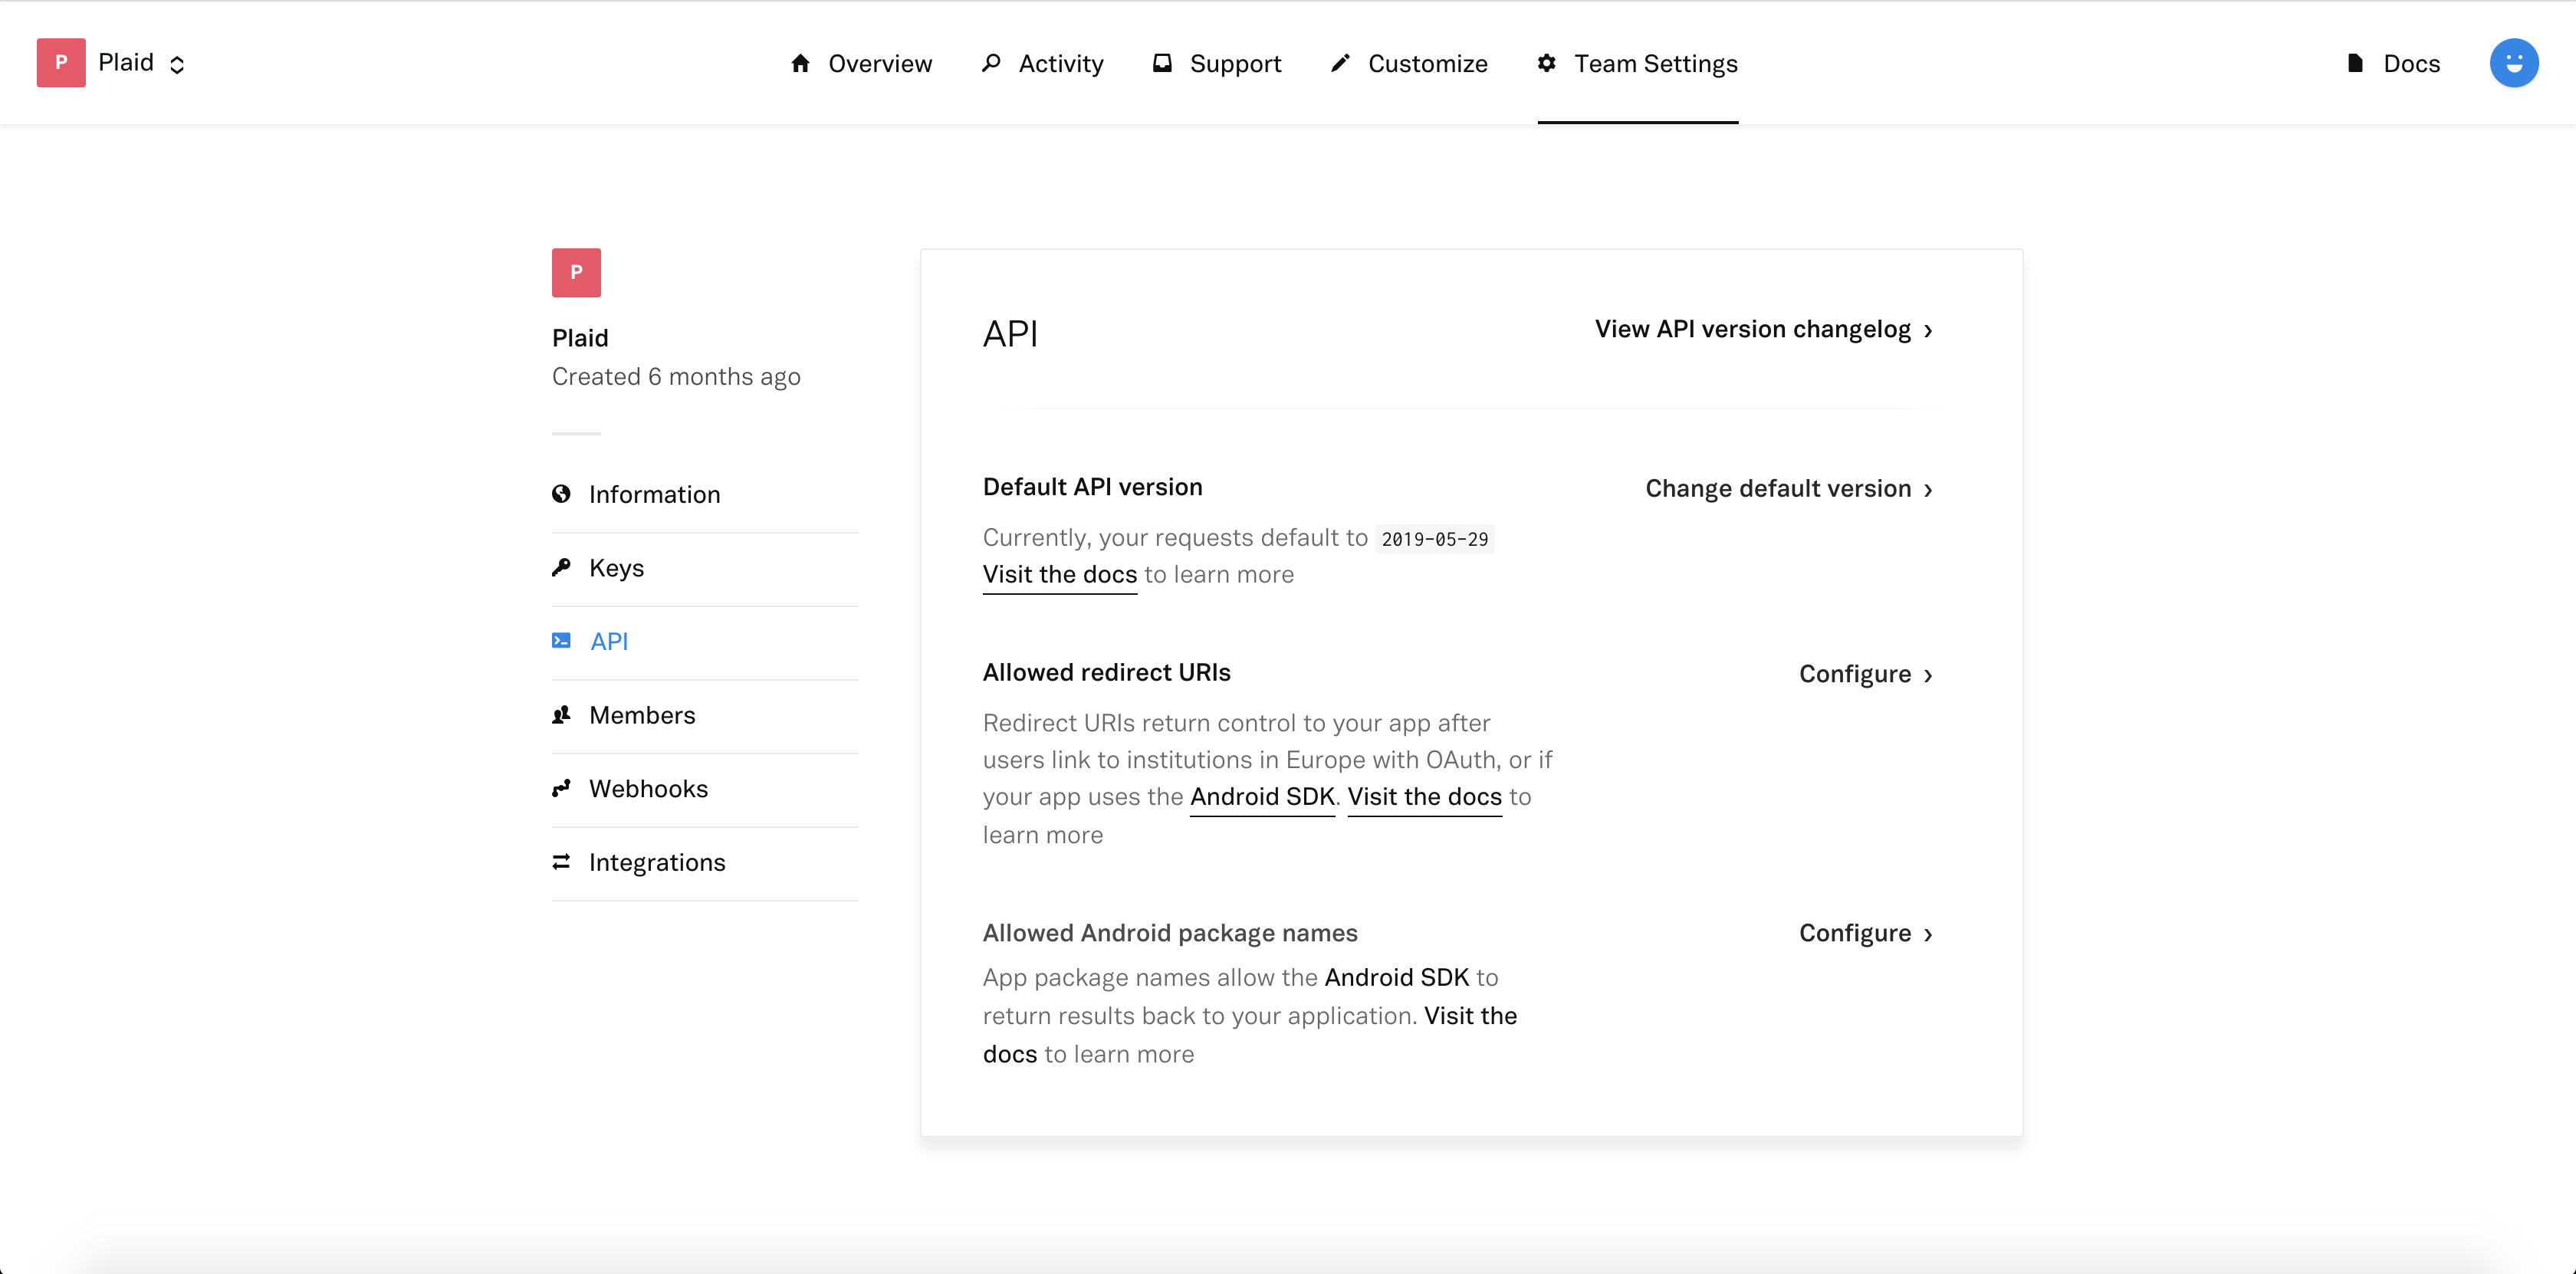Open Configure for Android package names
The height and width of the screenshot is (1274, 2576).
click(1864, 933)
